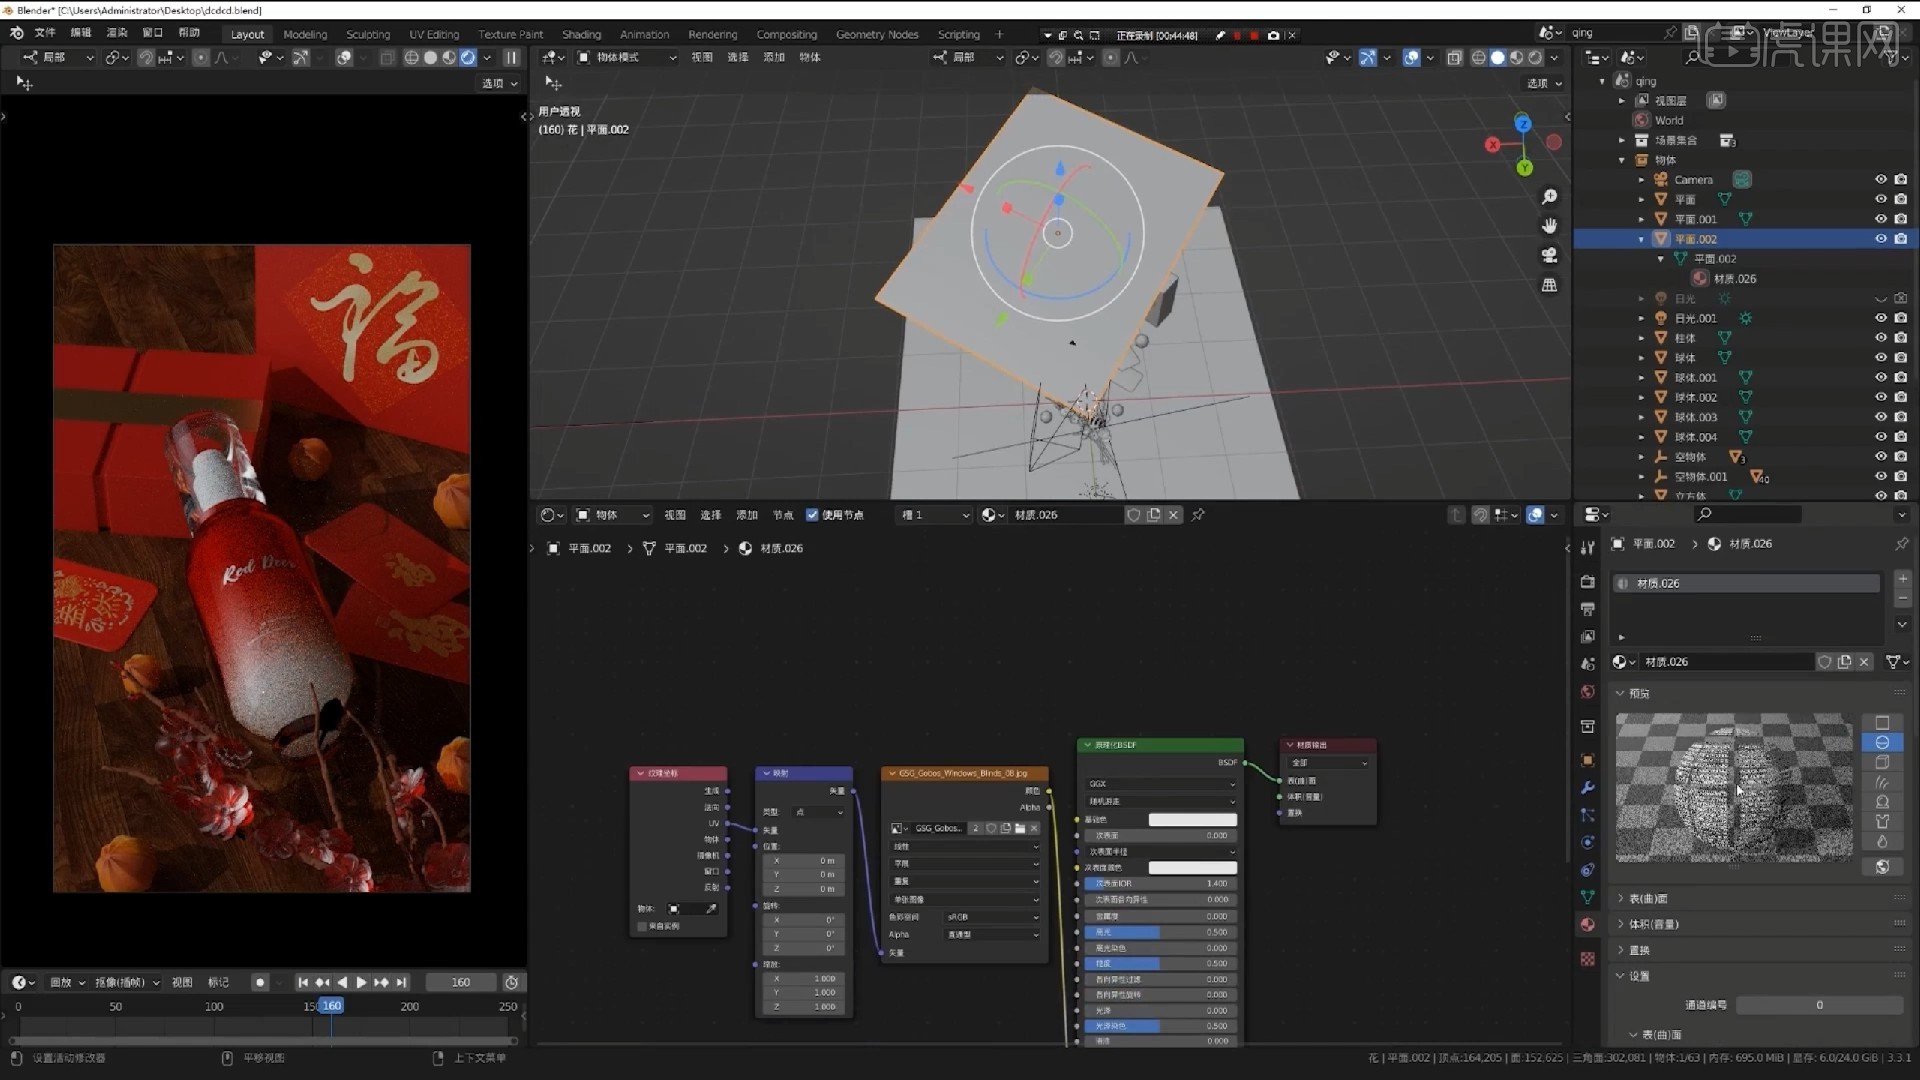
Task: Click the Blender logo menu icon
Action: coord(16,33)
